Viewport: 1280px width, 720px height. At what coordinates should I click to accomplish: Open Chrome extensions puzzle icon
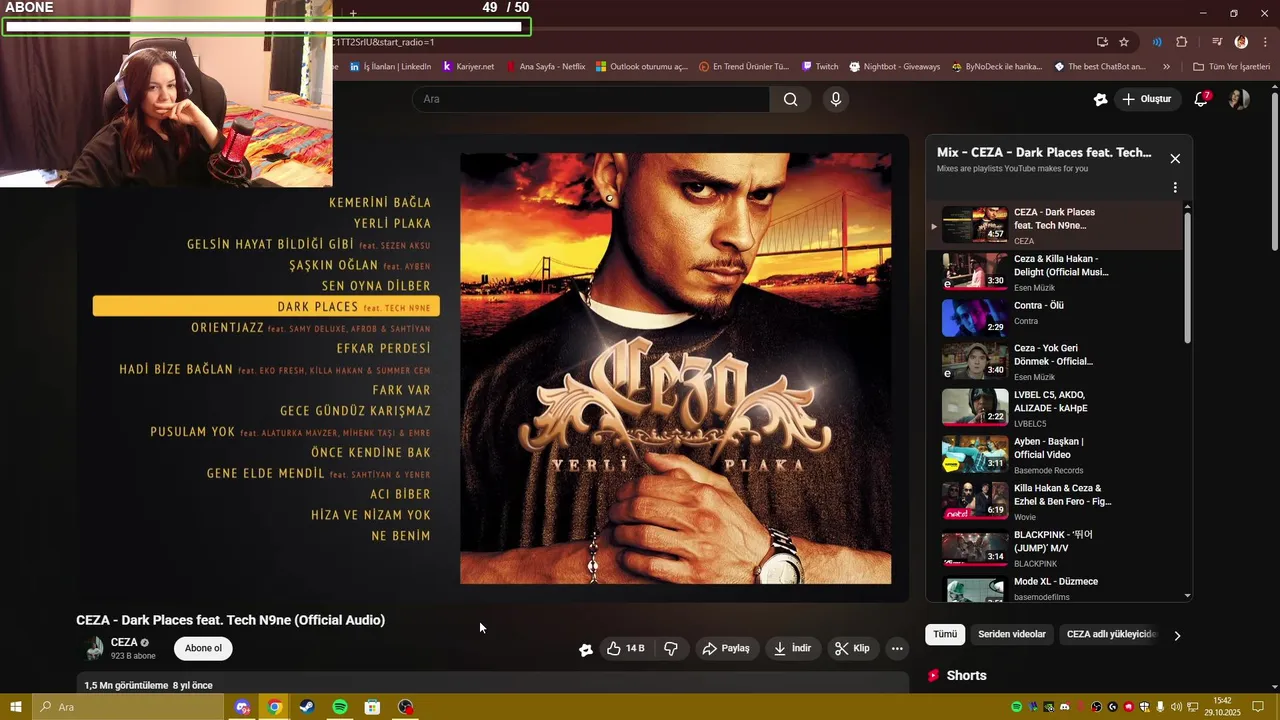point(1182,42)
